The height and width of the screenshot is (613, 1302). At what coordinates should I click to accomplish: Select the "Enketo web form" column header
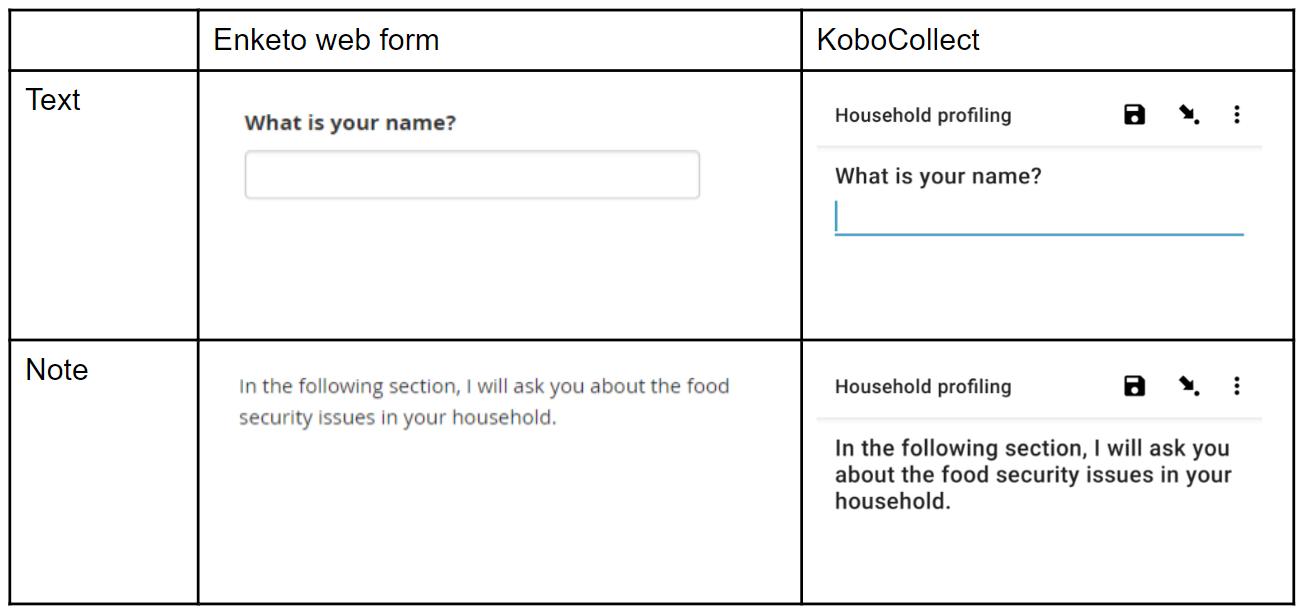point(326,40)
